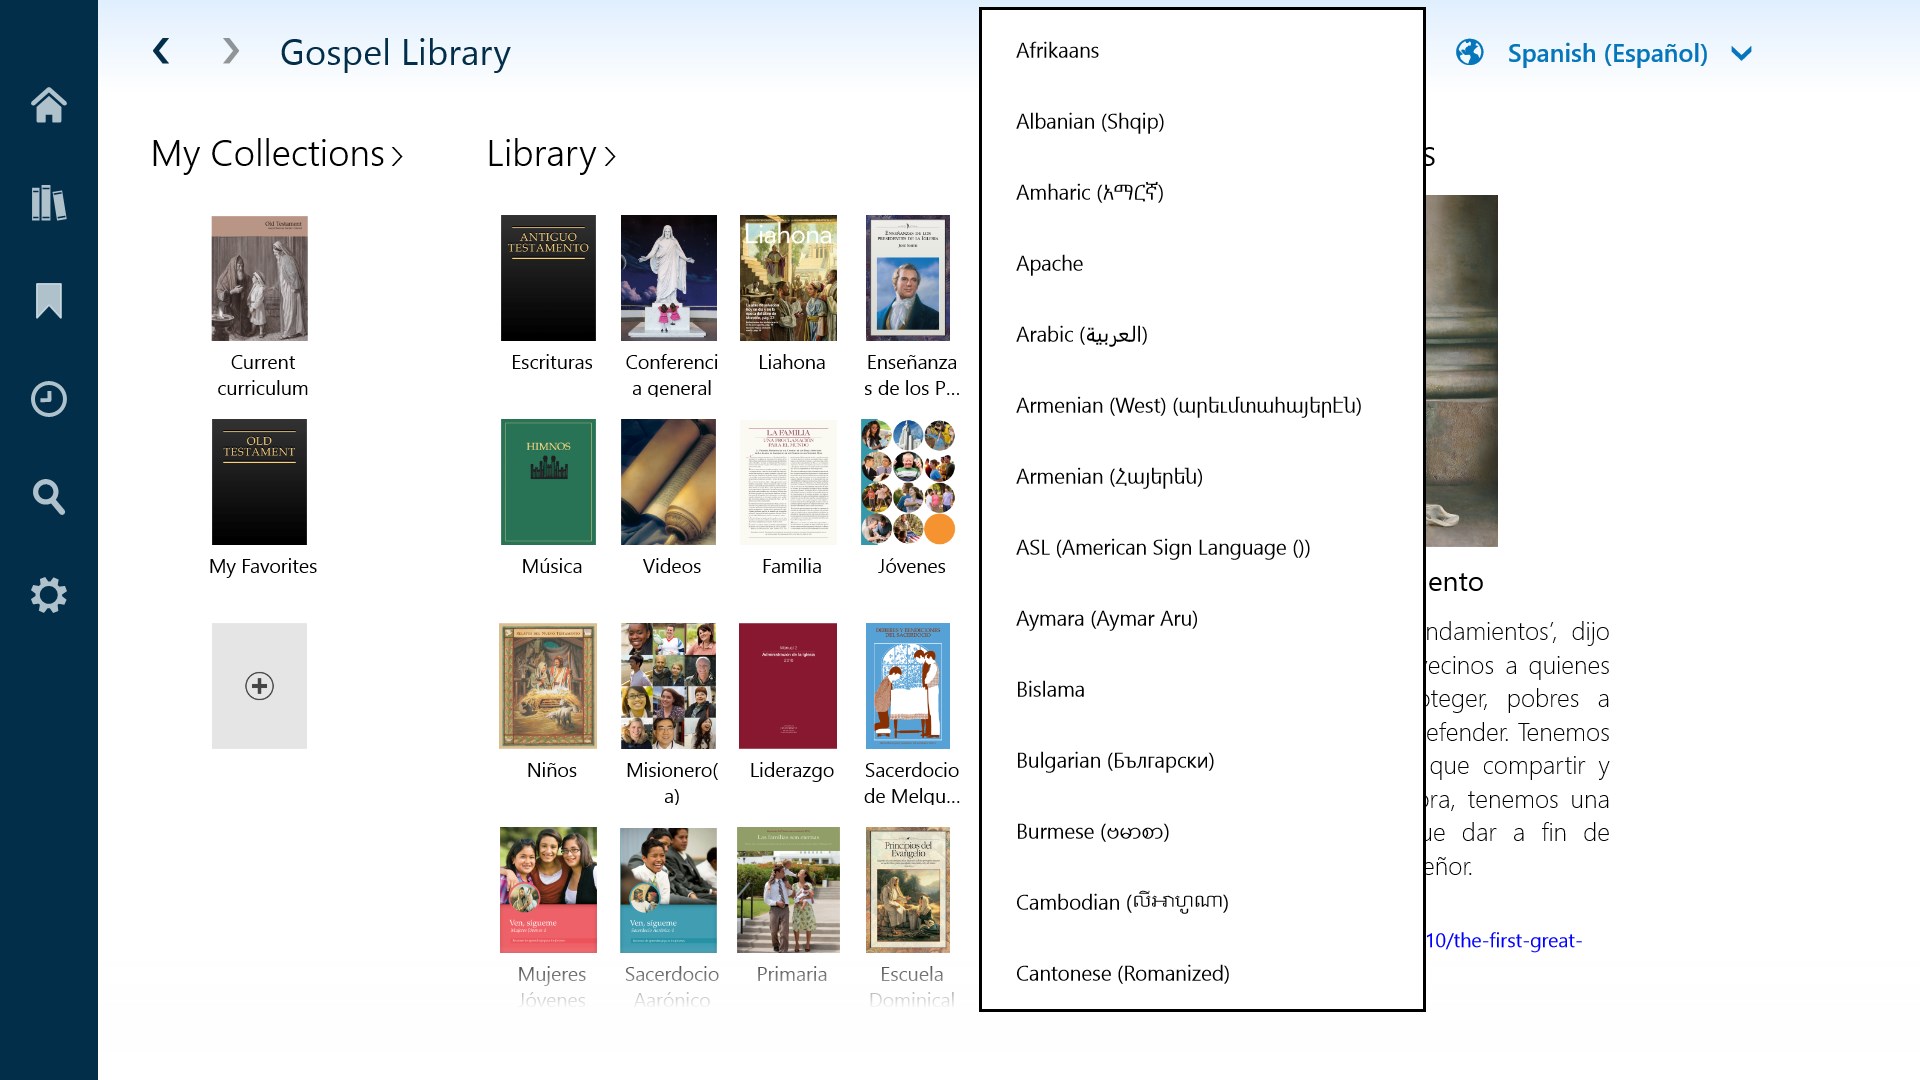The width and height of the screenshot is (1920, 1080).
Task: Open the Música collection
Action: 548,482
